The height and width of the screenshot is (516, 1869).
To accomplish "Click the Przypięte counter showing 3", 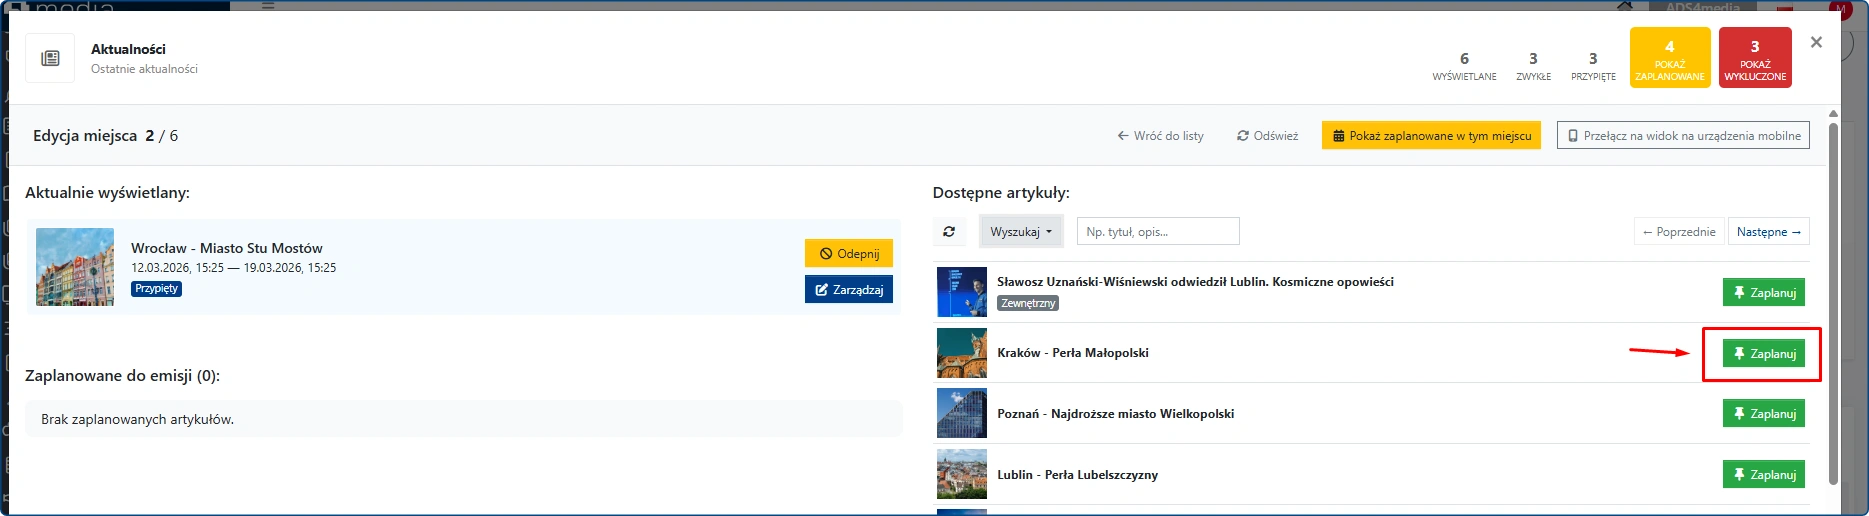I will pyautogui.click(x=1593, y=66).
